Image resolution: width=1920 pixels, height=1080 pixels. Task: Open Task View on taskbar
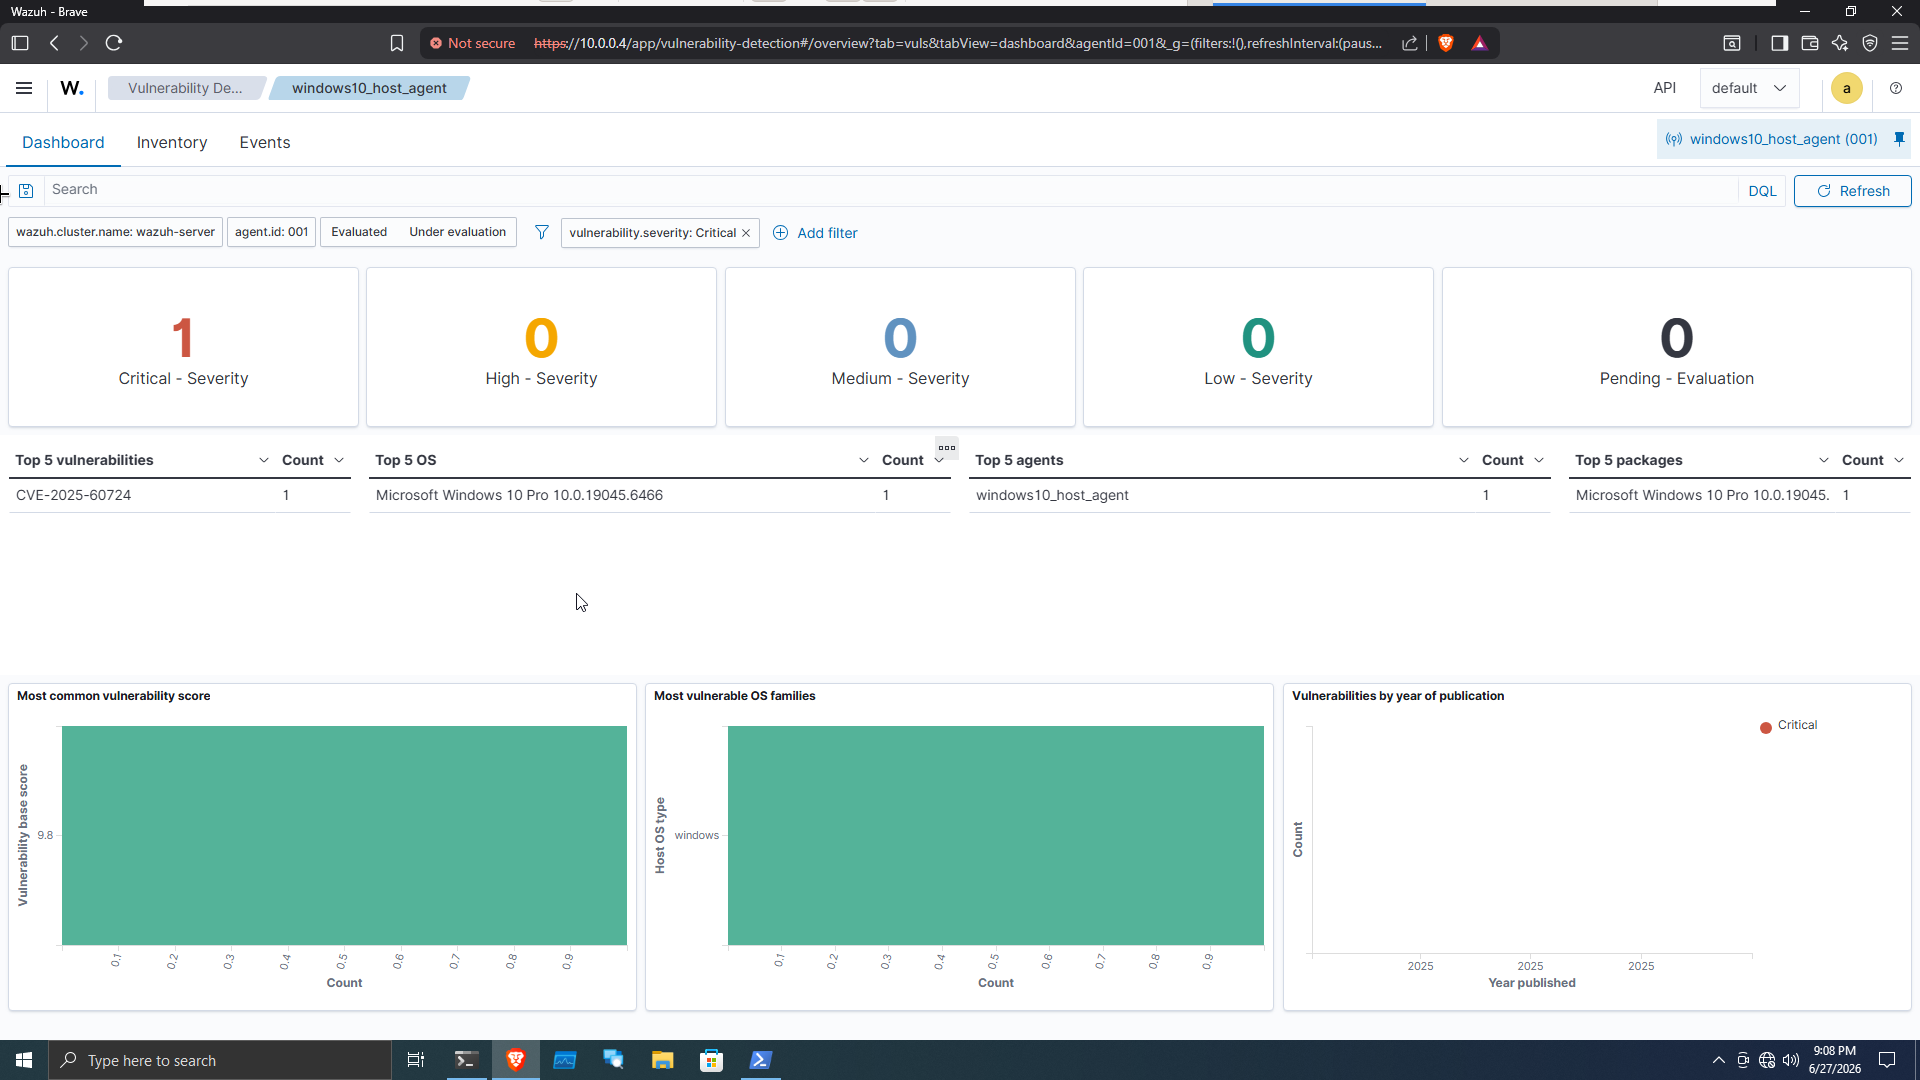(416, 1060)
